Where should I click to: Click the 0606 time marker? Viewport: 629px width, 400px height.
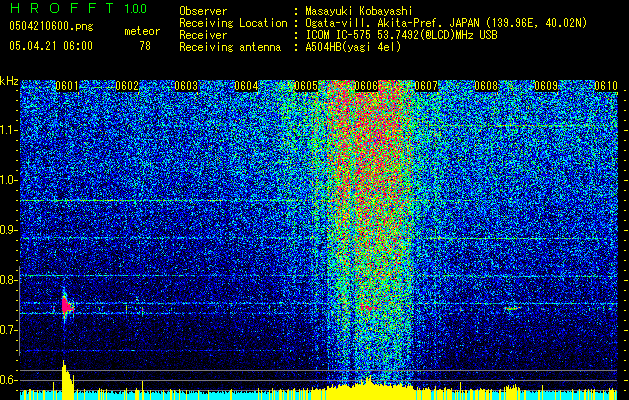(366, 86)
